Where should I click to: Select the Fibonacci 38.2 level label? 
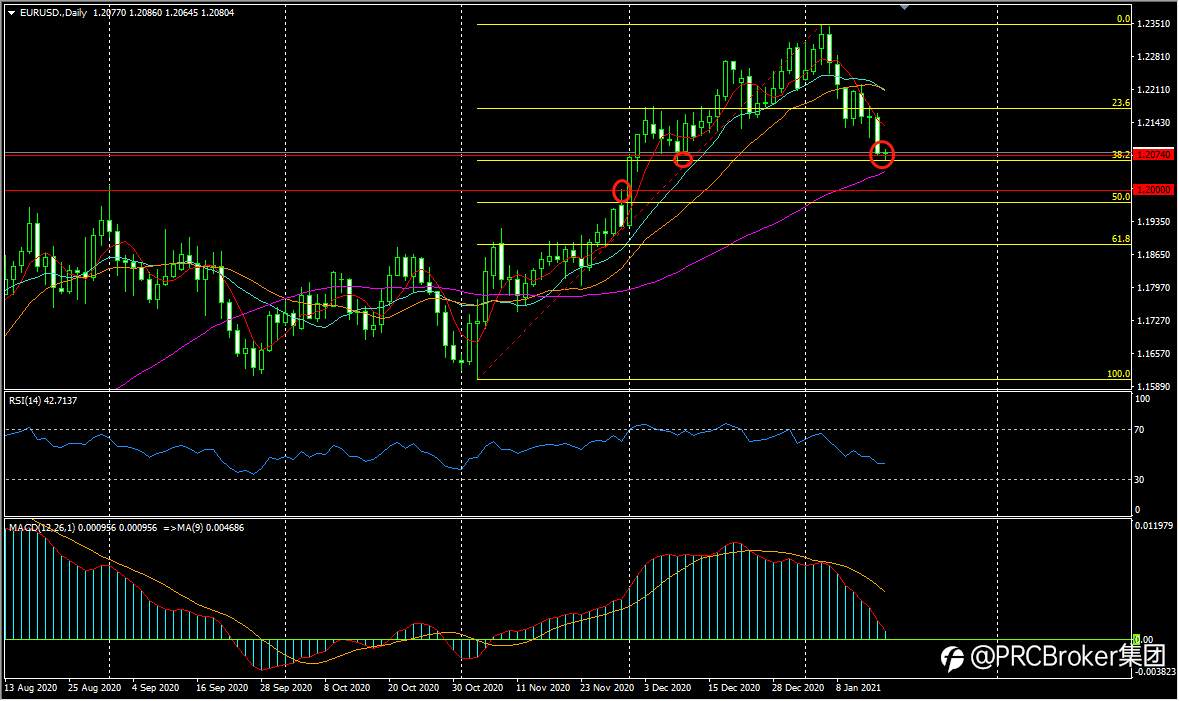[1120, 155]
